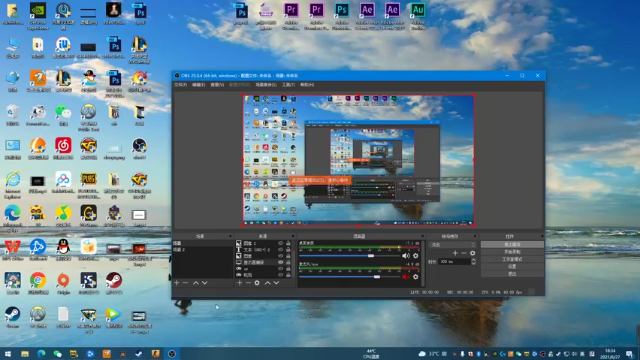Open the scene transition type dropdown
Screen dimensions: 640x360
[x=453, y=245]
